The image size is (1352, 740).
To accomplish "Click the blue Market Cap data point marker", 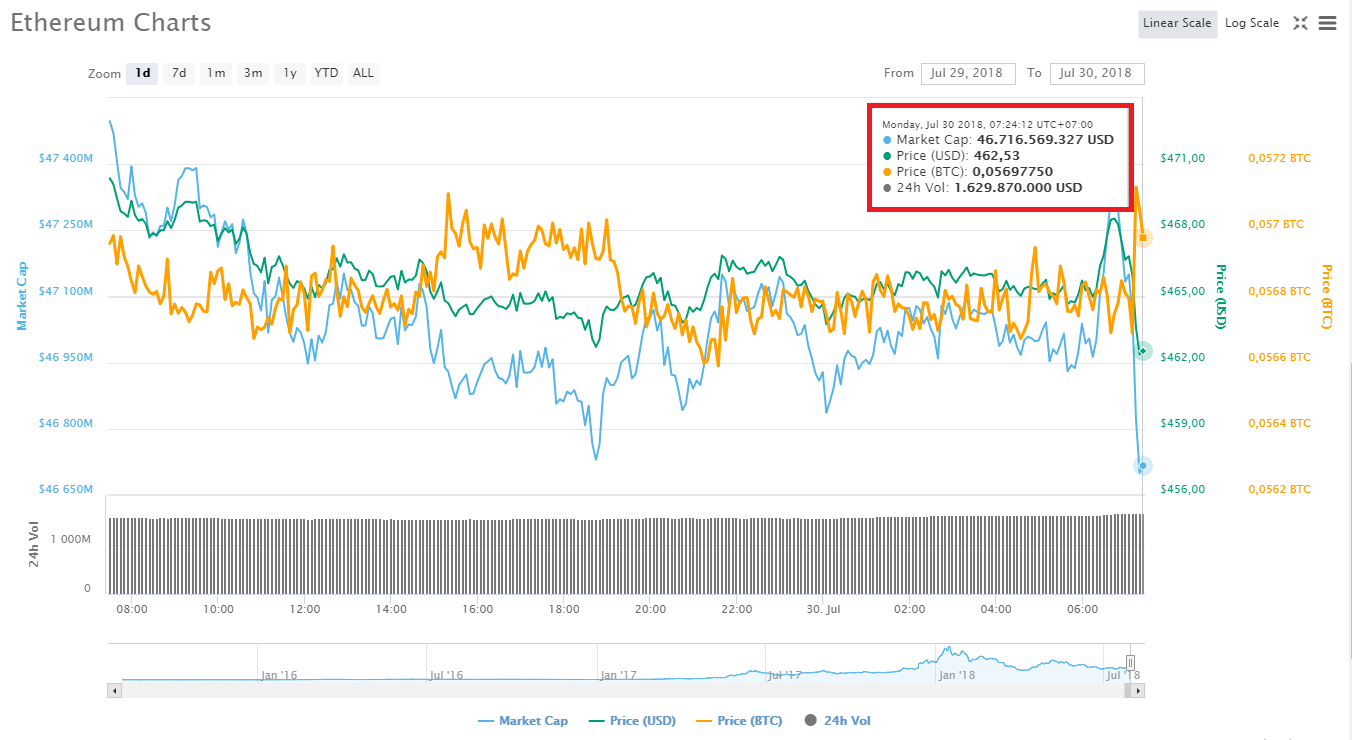I will point(1142,465).
